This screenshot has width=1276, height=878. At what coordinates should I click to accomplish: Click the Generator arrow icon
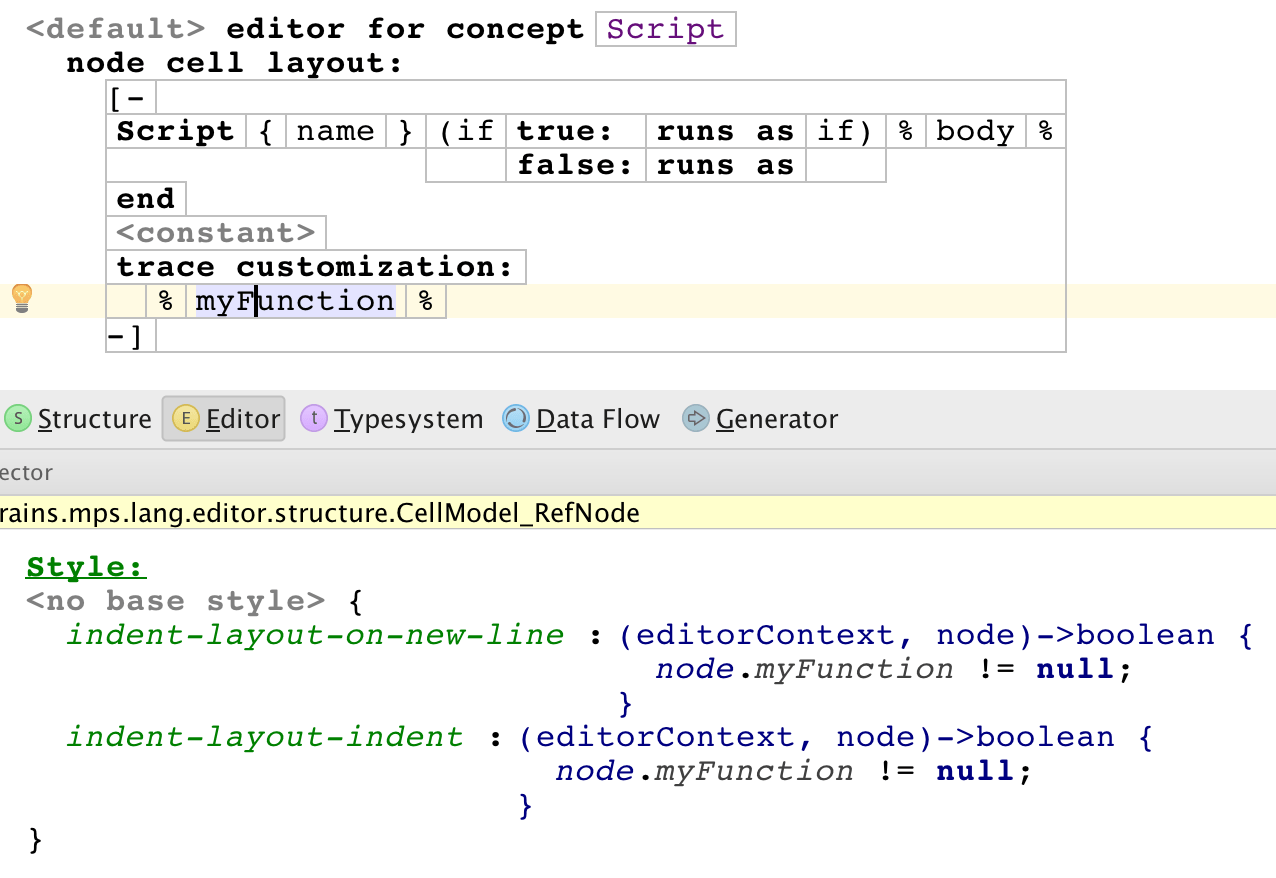pyautogui.click(x=695, y=419)
